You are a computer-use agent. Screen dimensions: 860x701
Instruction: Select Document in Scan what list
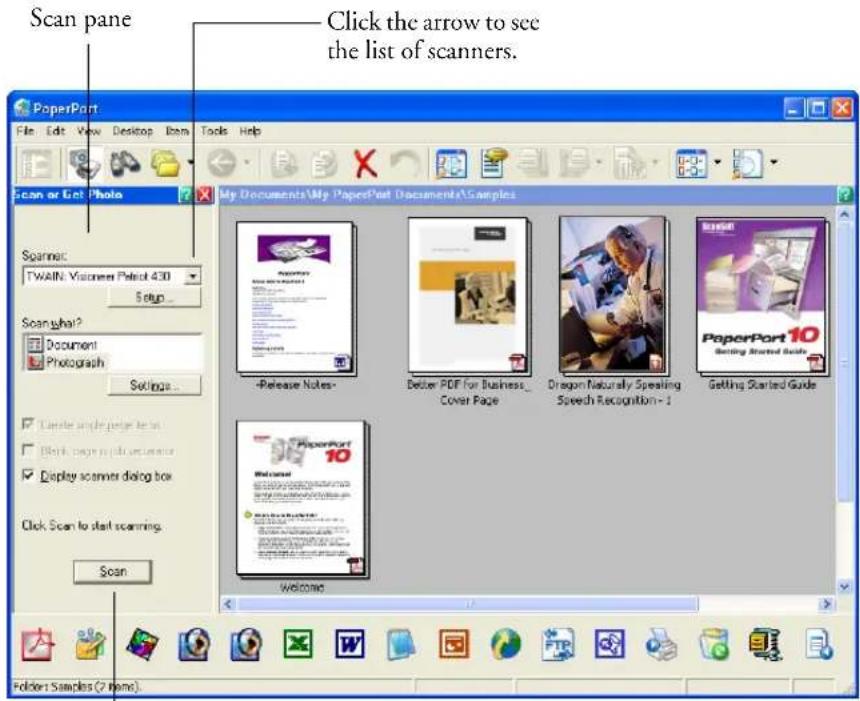click(x=63, y=344)
